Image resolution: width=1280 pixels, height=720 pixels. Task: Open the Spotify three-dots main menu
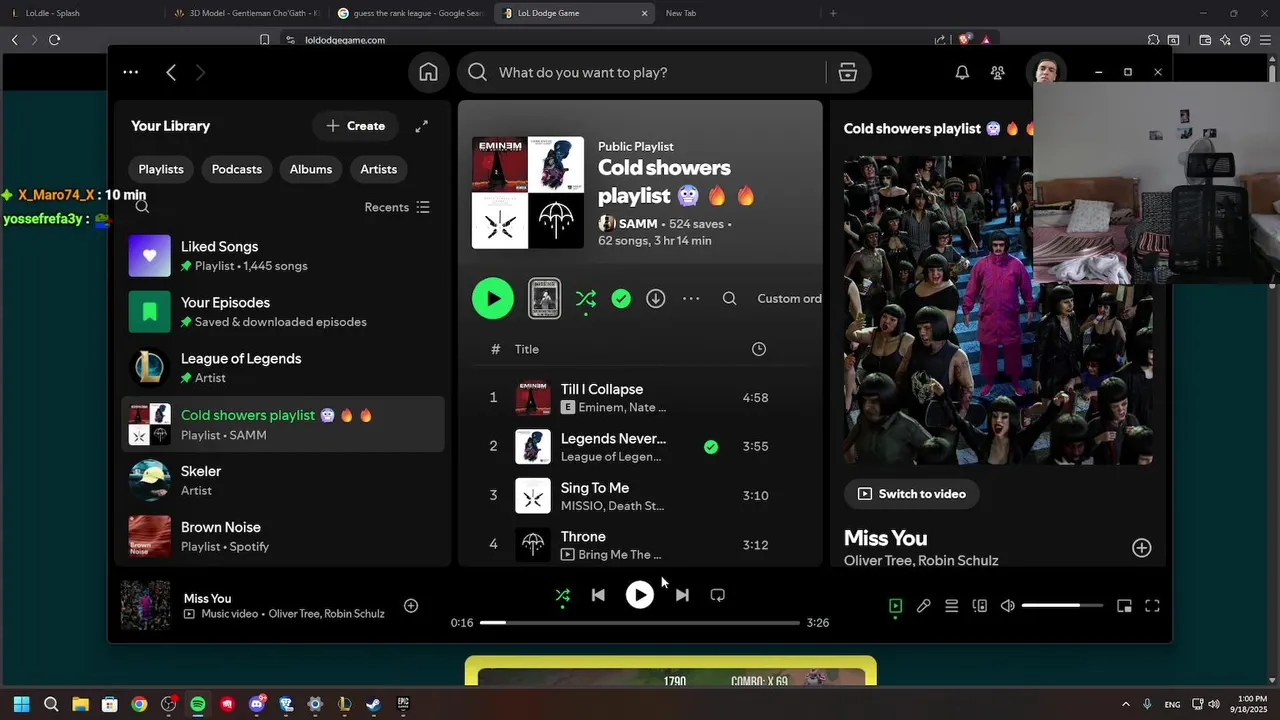tap(131, 72)
